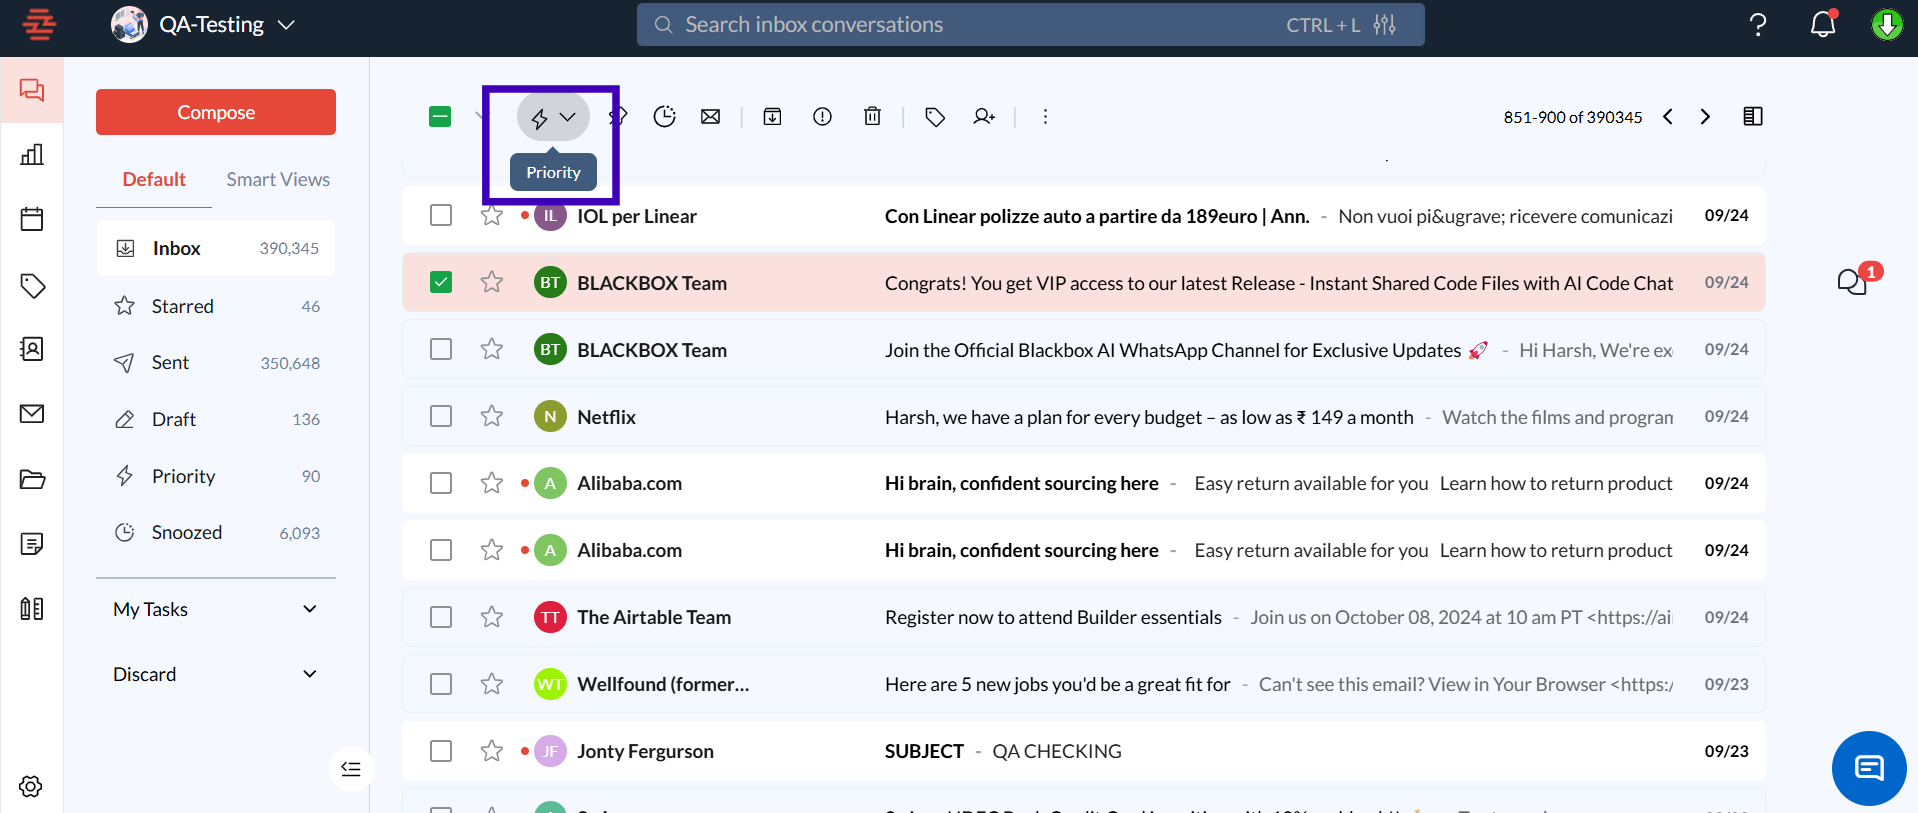Open the QA-Testing workspace dropdown
1918x813 pixels.
(285, 25)
